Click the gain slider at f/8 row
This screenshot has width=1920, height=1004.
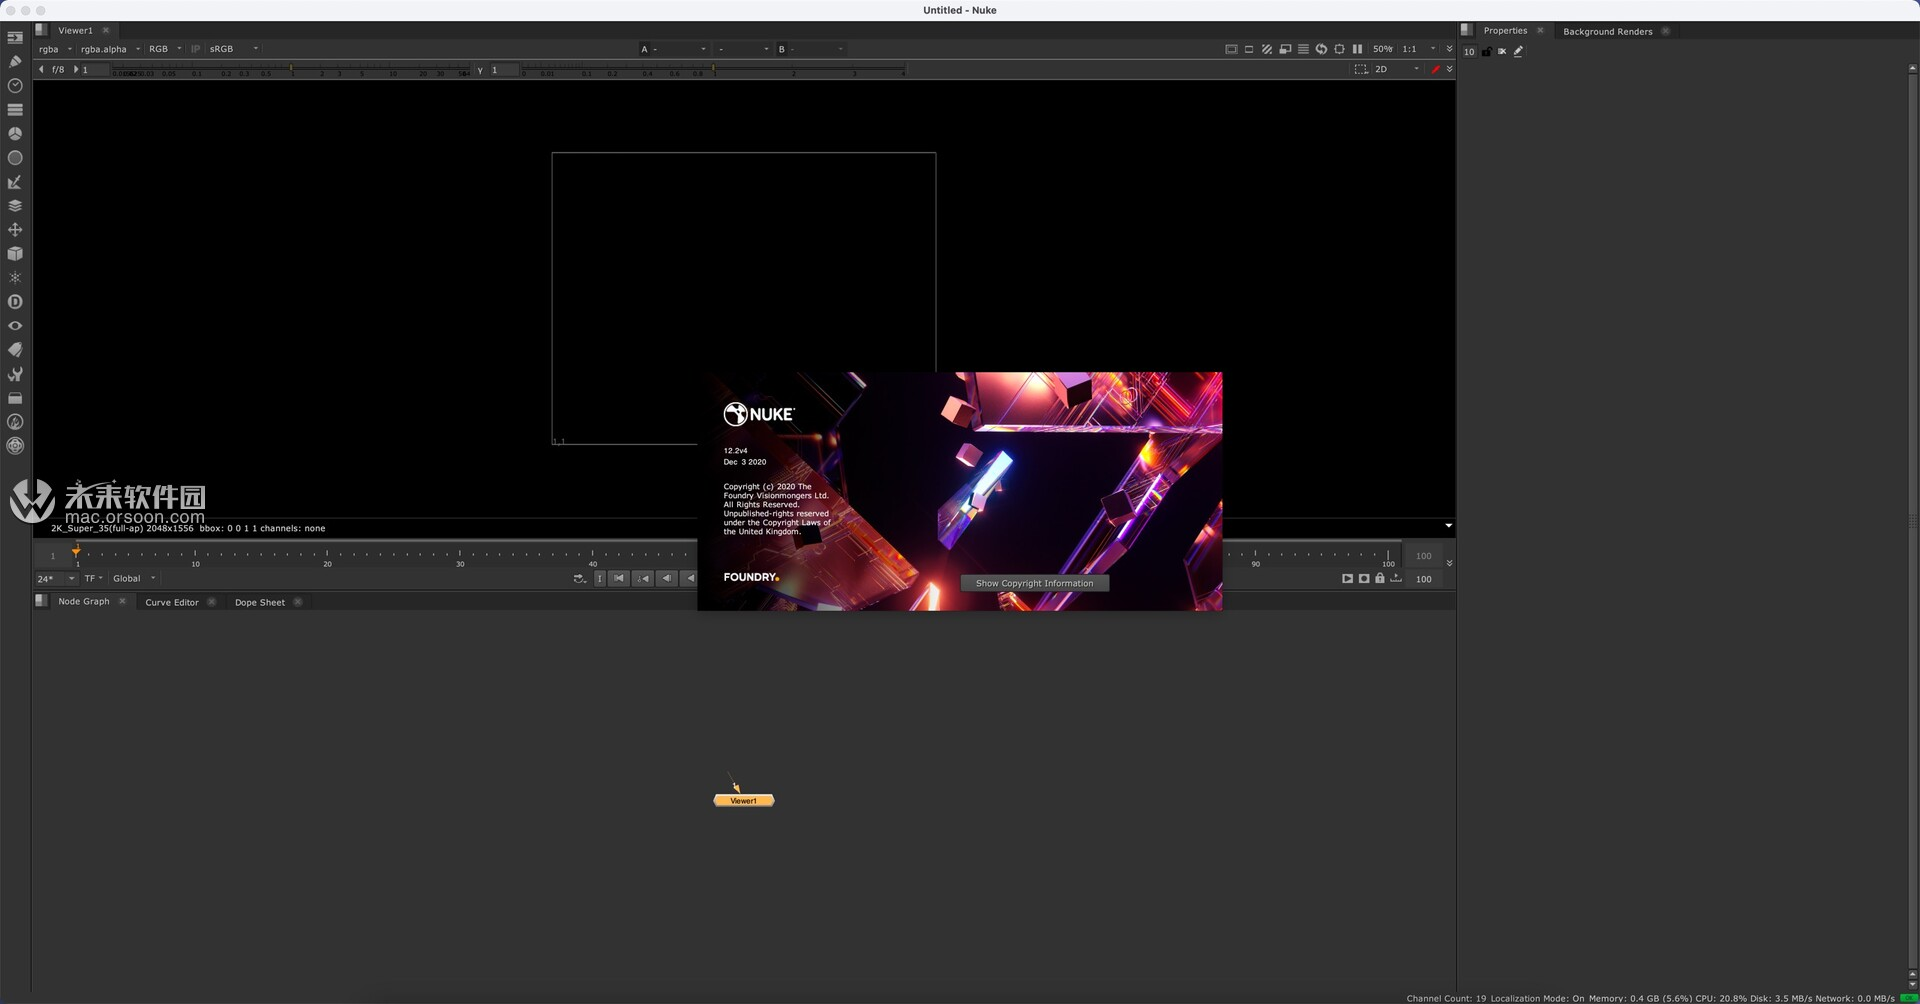(291, 70)
